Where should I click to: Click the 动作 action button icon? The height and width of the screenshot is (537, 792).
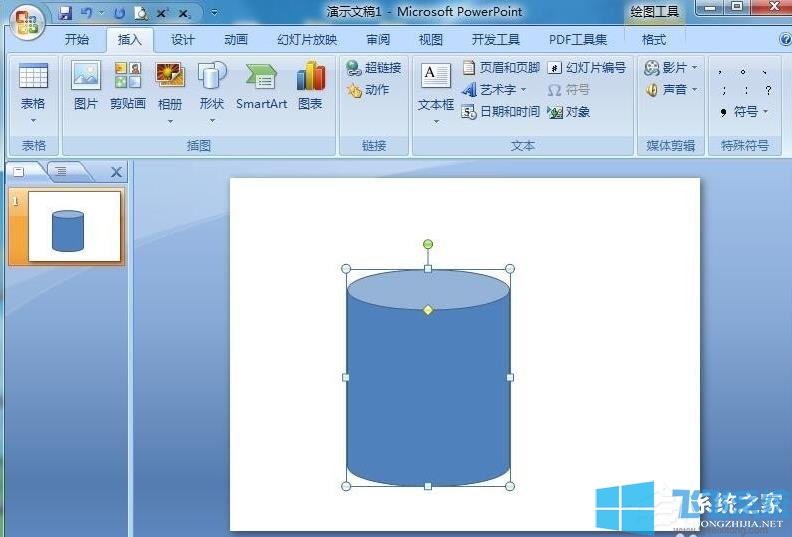pyautogui.click(x=367, y=90)
